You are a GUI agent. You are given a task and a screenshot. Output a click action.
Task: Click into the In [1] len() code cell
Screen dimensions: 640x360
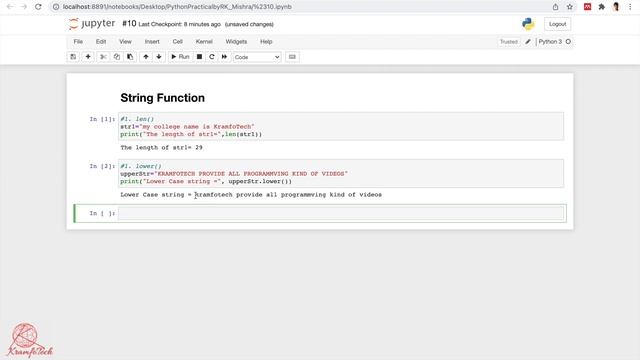tap(341, 127)
